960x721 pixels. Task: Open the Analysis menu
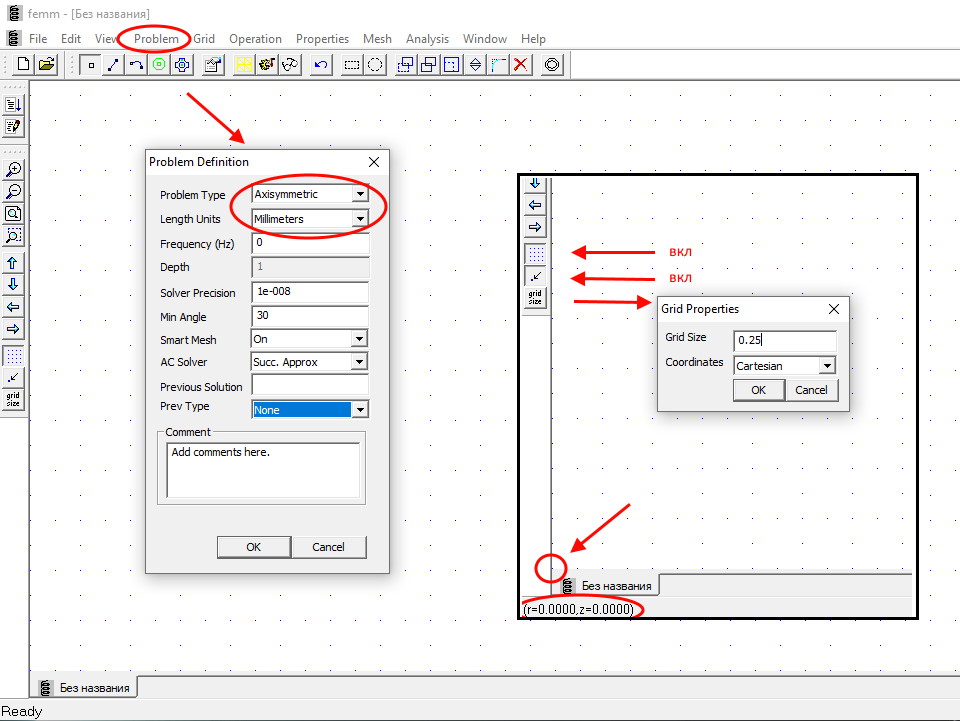point(427,39)
